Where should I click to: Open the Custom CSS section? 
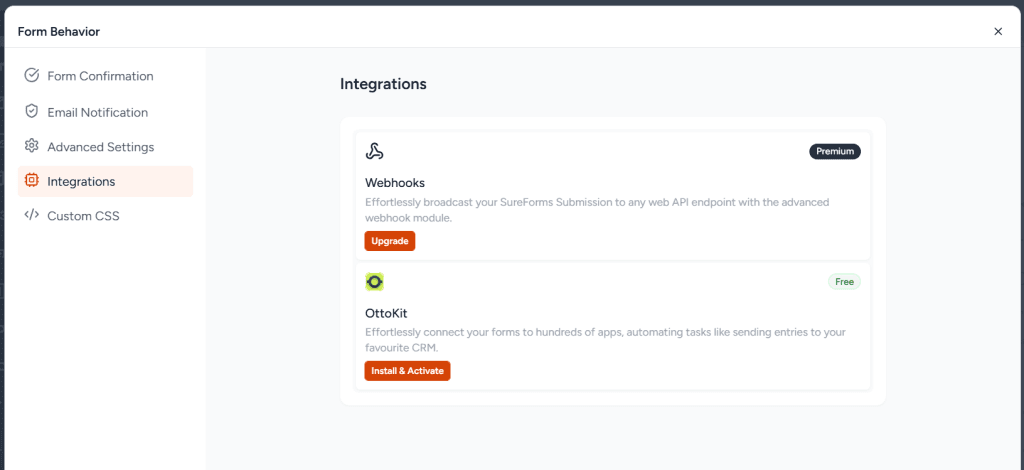(83, 215)
